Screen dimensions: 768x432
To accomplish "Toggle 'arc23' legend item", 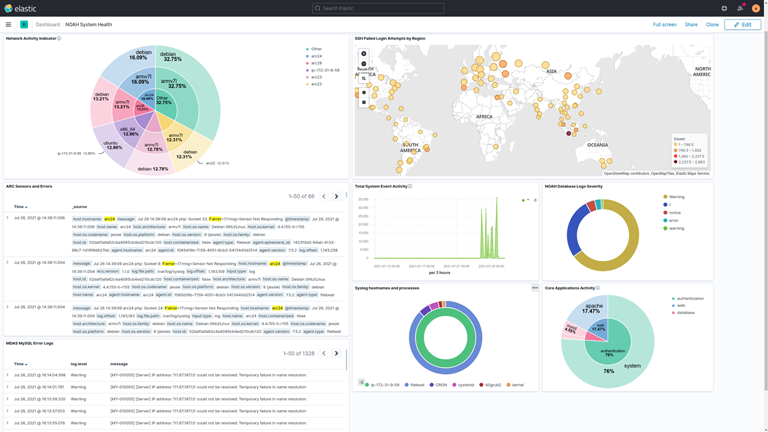I will pyautogui.click(x=314, y=77).
